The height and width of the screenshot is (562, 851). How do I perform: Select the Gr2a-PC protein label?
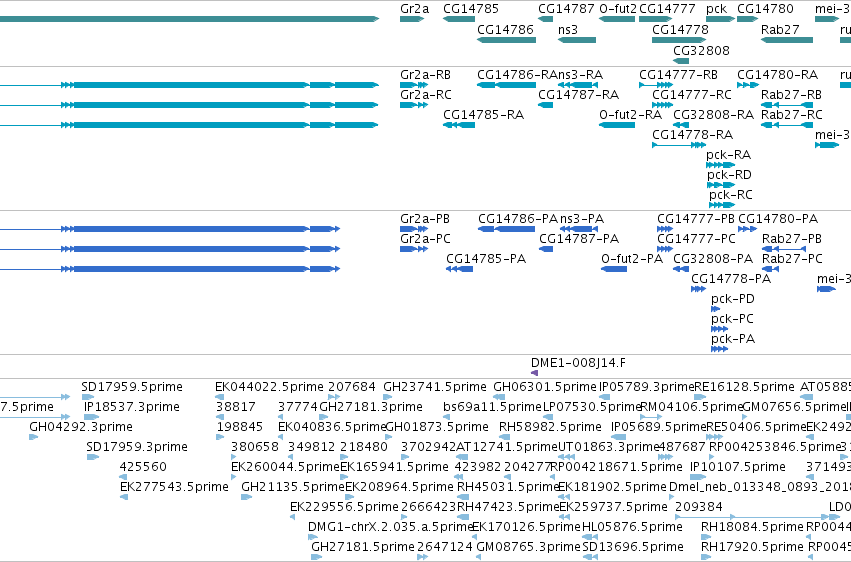[425, 239]
